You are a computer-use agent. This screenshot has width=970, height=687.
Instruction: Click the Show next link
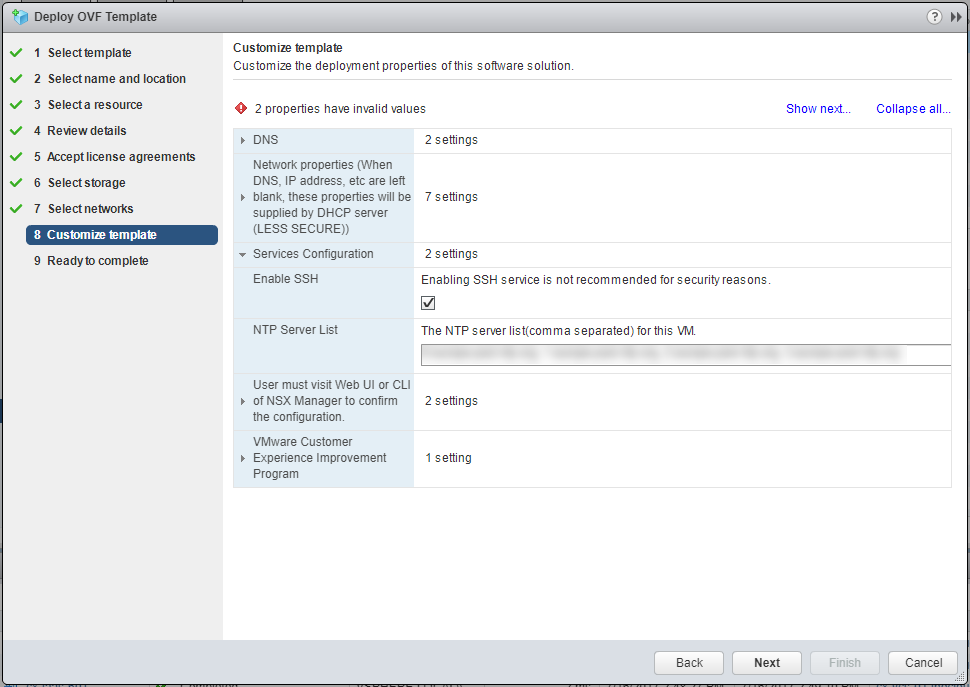pyautogui.click(x=818, y=109)
